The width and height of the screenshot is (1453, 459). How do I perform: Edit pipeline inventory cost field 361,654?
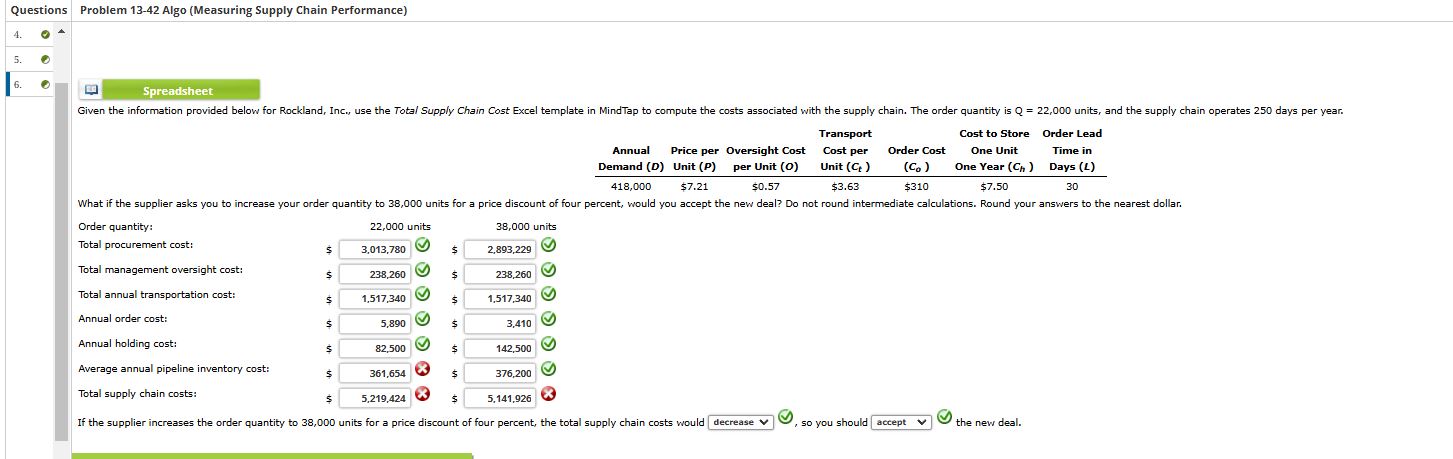(x=375, y=374)
